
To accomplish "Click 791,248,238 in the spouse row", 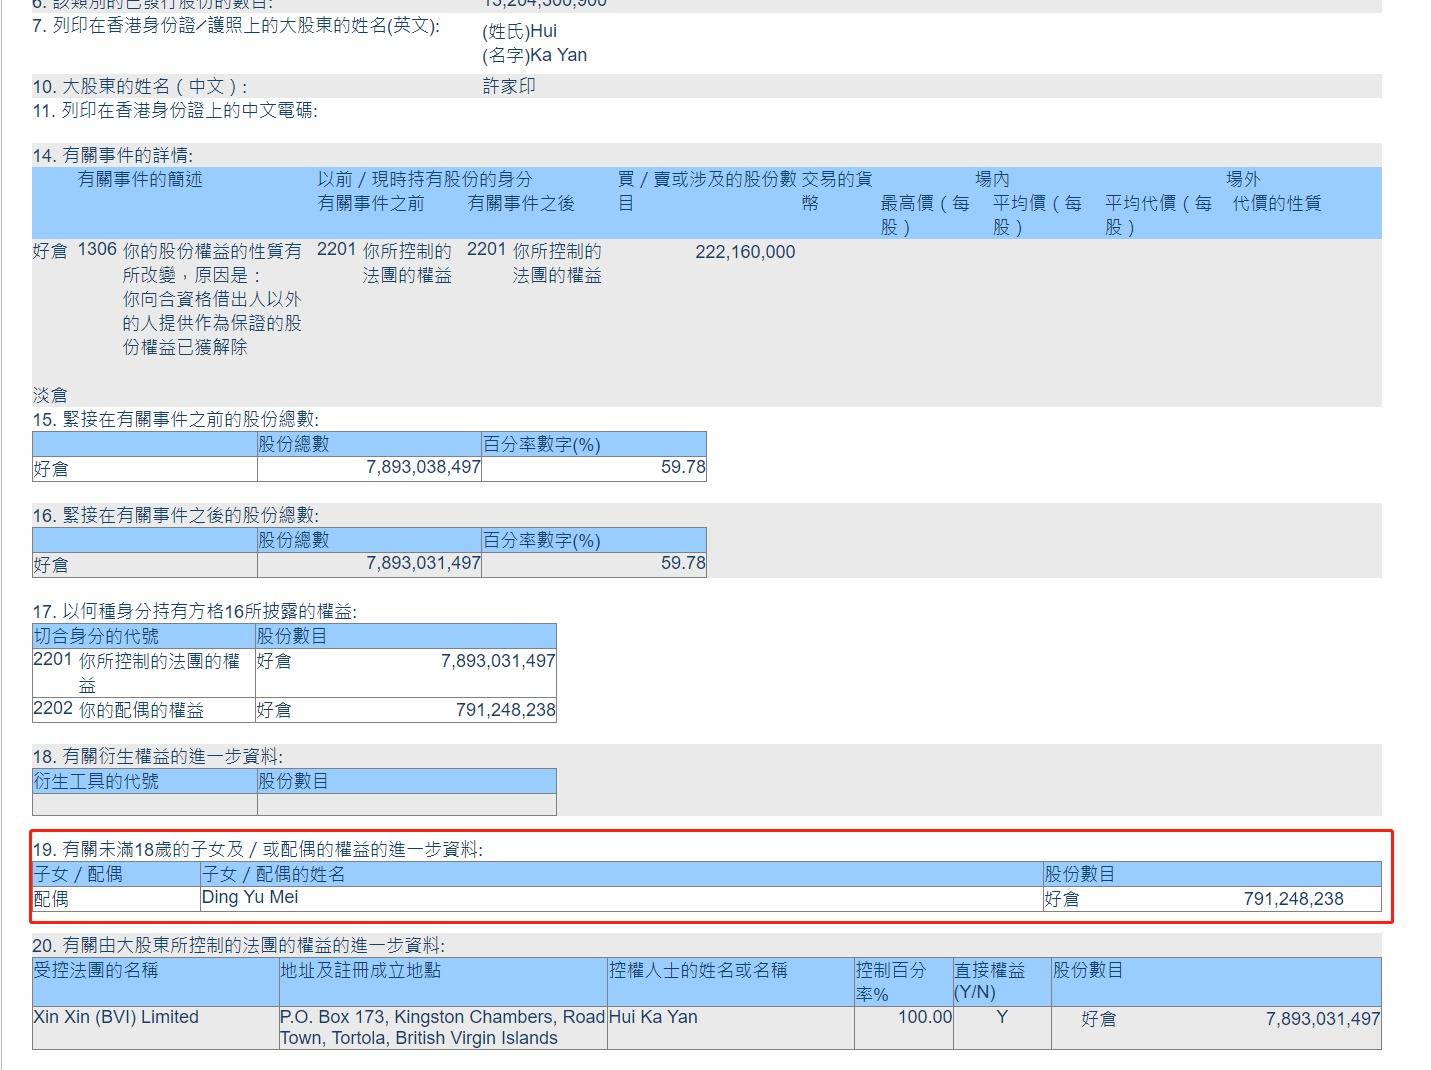I will pyautogui.click(x=1293, y=899).
